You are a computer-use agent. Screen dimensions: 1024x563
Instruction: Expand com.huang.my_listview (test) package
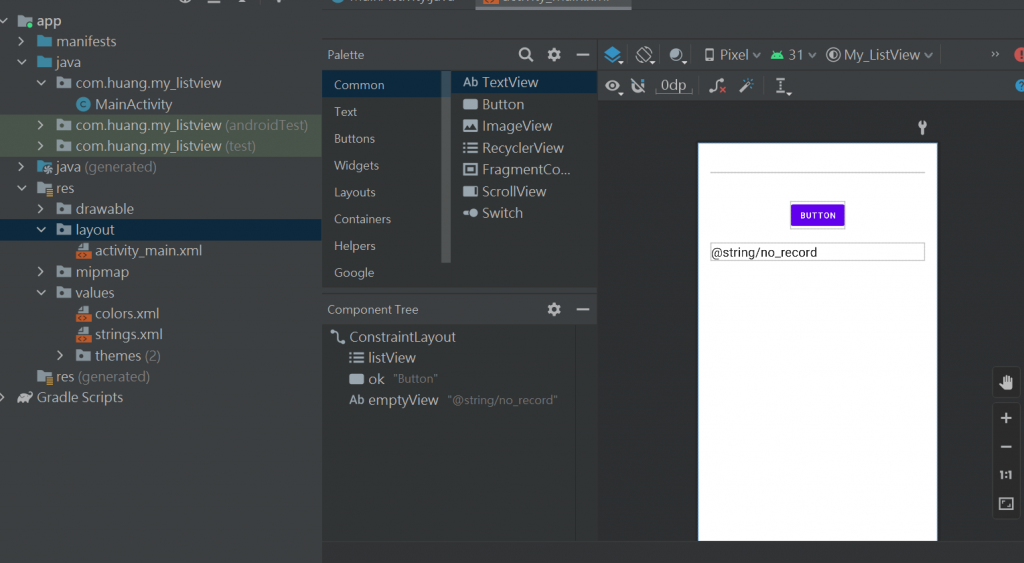coord(40,146)
